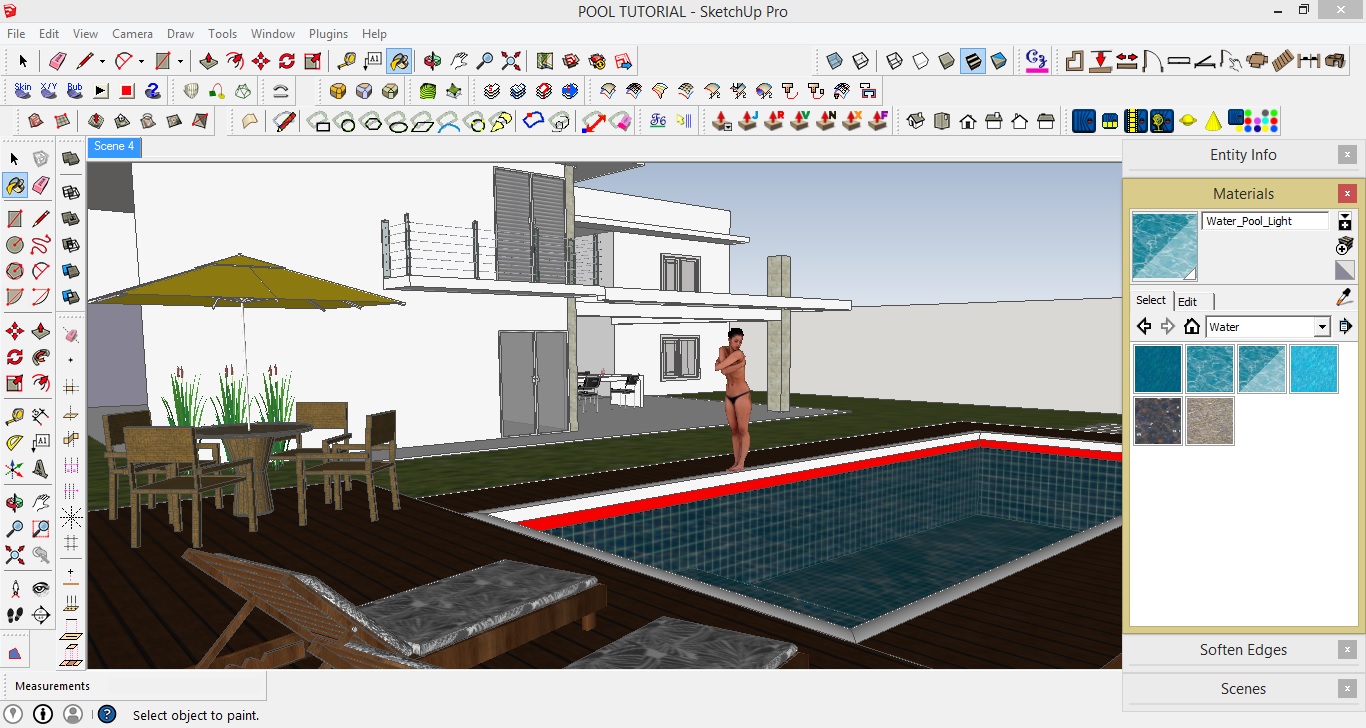Open the Water materials collection dropdown
Image resolution: width=1366 pixels, height=728 pixels.
click(x=1322, y=326)
